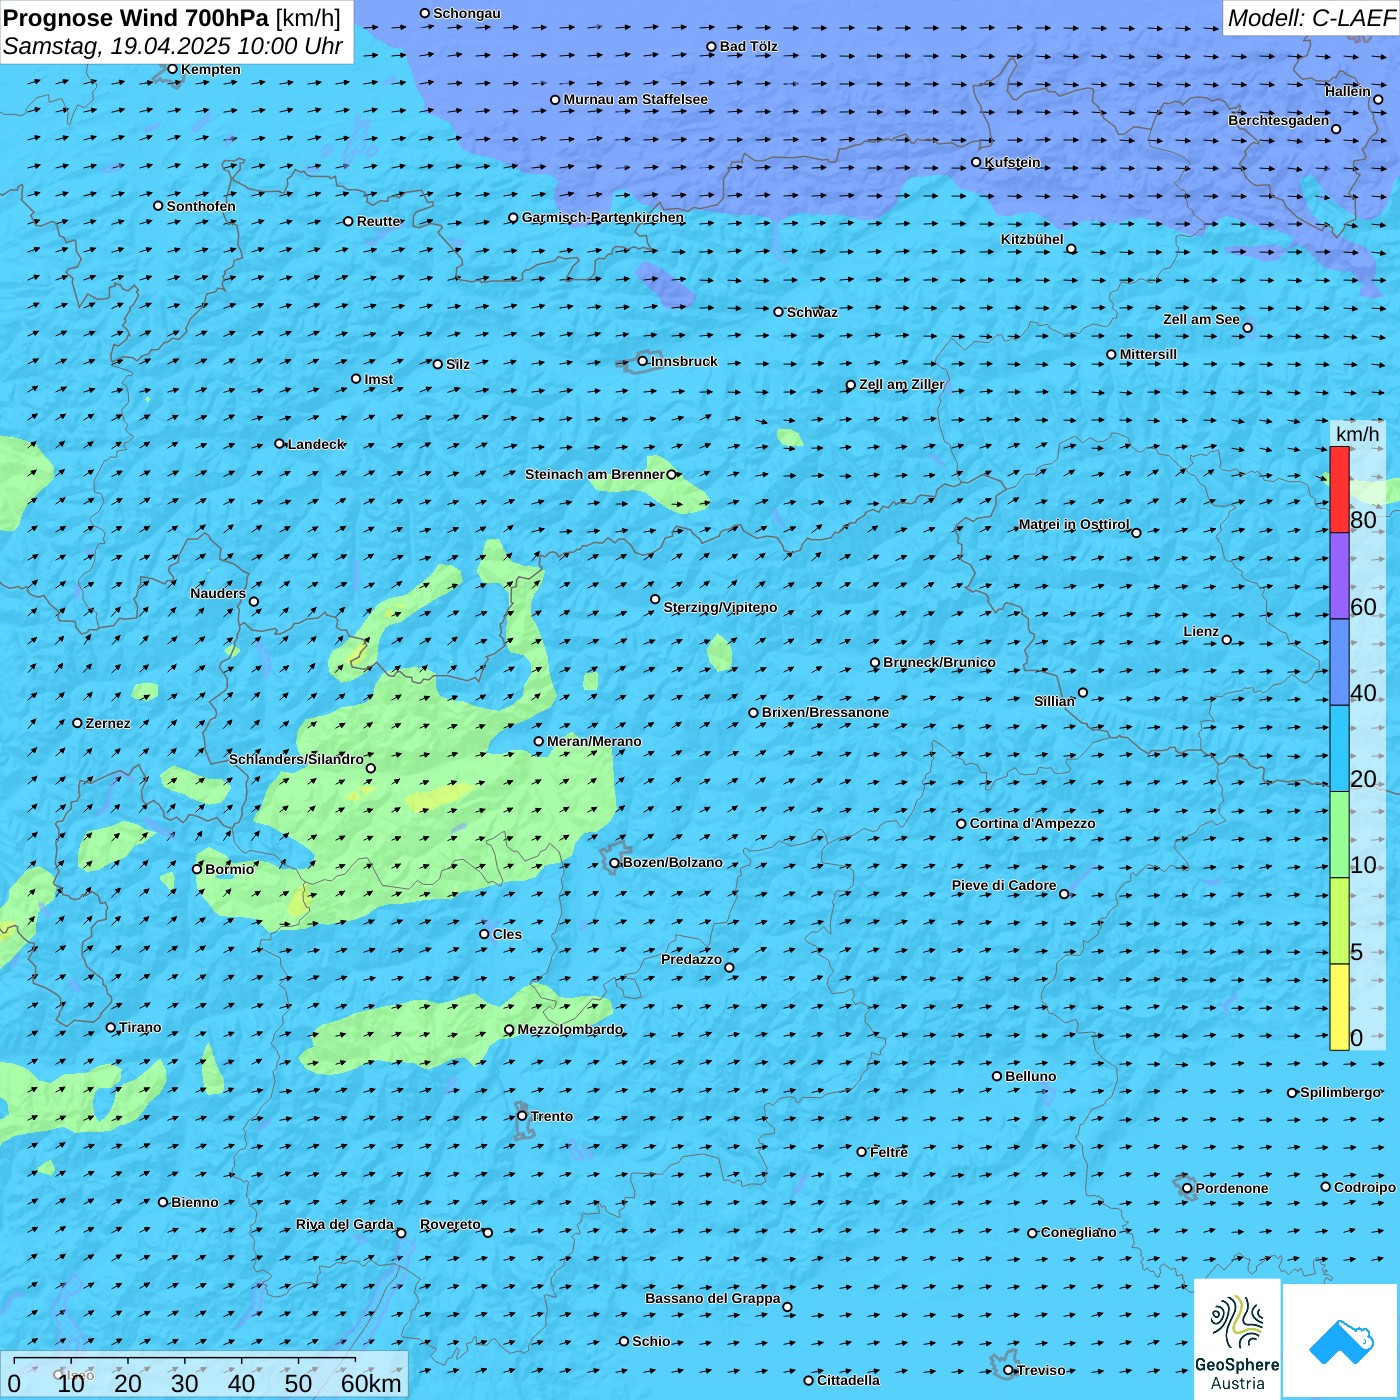
Task: Click the 'Conegliano' label
Action: (1078, 1232)
